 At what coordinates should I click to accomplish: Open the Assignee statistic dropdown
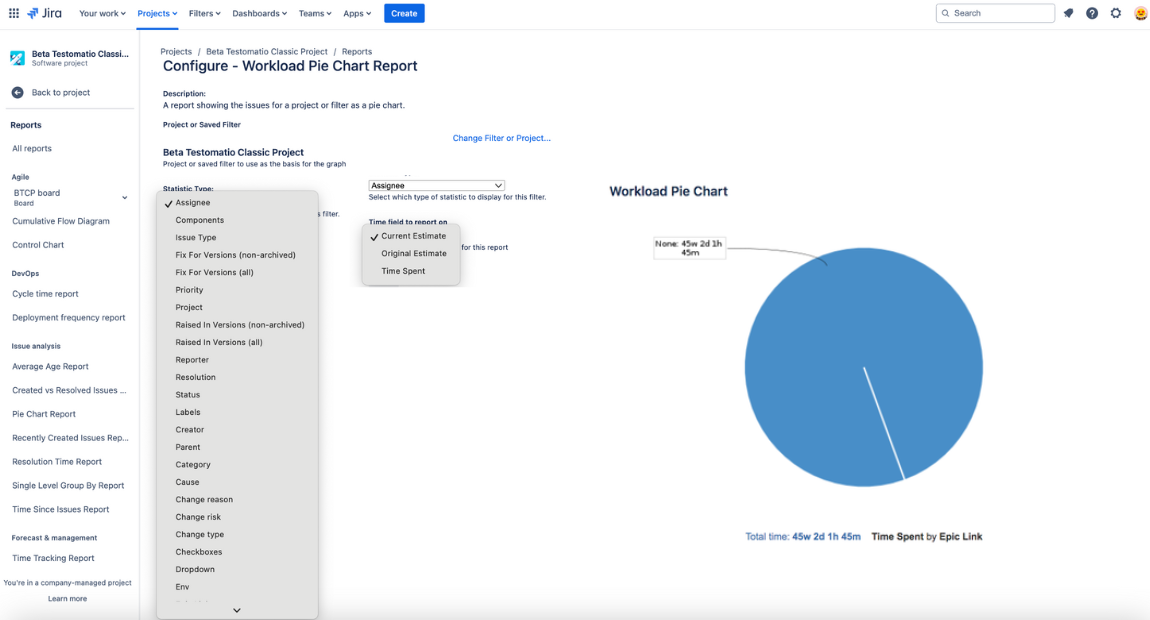click(436, 185)
